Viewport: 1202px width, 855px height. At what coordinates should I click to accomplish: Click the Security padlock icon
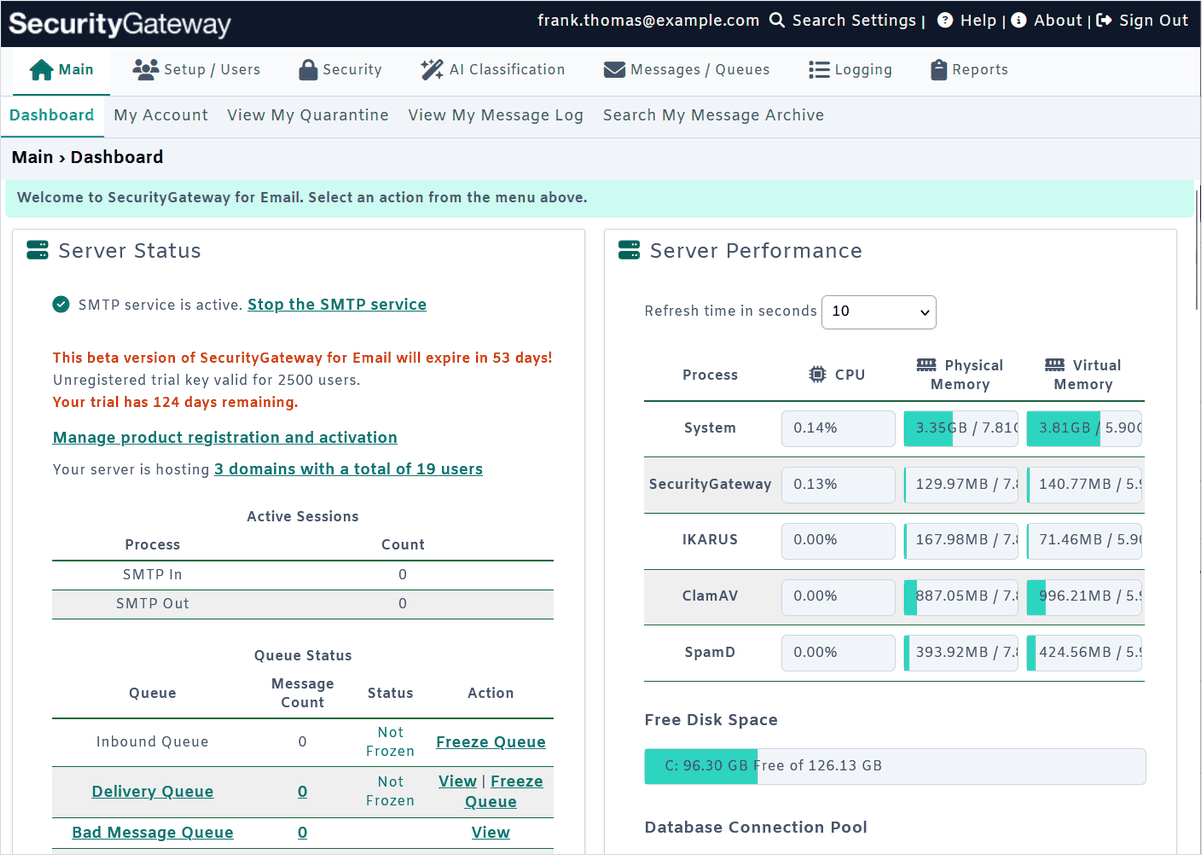coord(308,70)
